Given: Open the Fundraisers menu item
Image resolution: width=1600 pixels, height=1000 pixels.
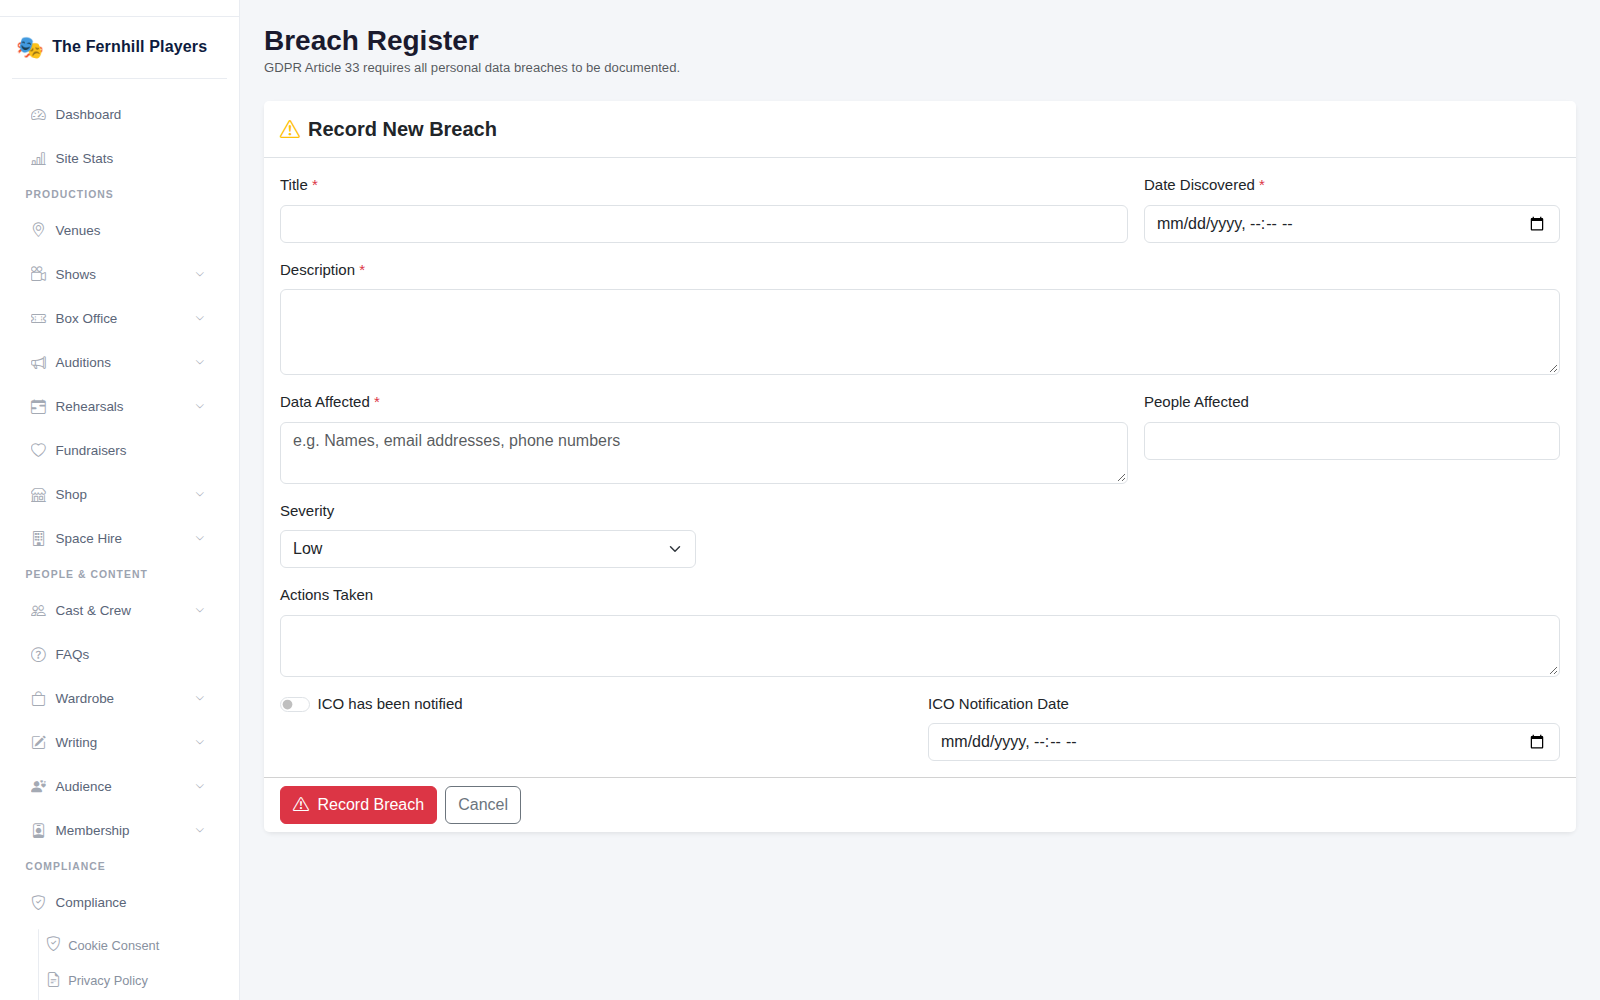Looking at the screenshot, I should [120, 451].
